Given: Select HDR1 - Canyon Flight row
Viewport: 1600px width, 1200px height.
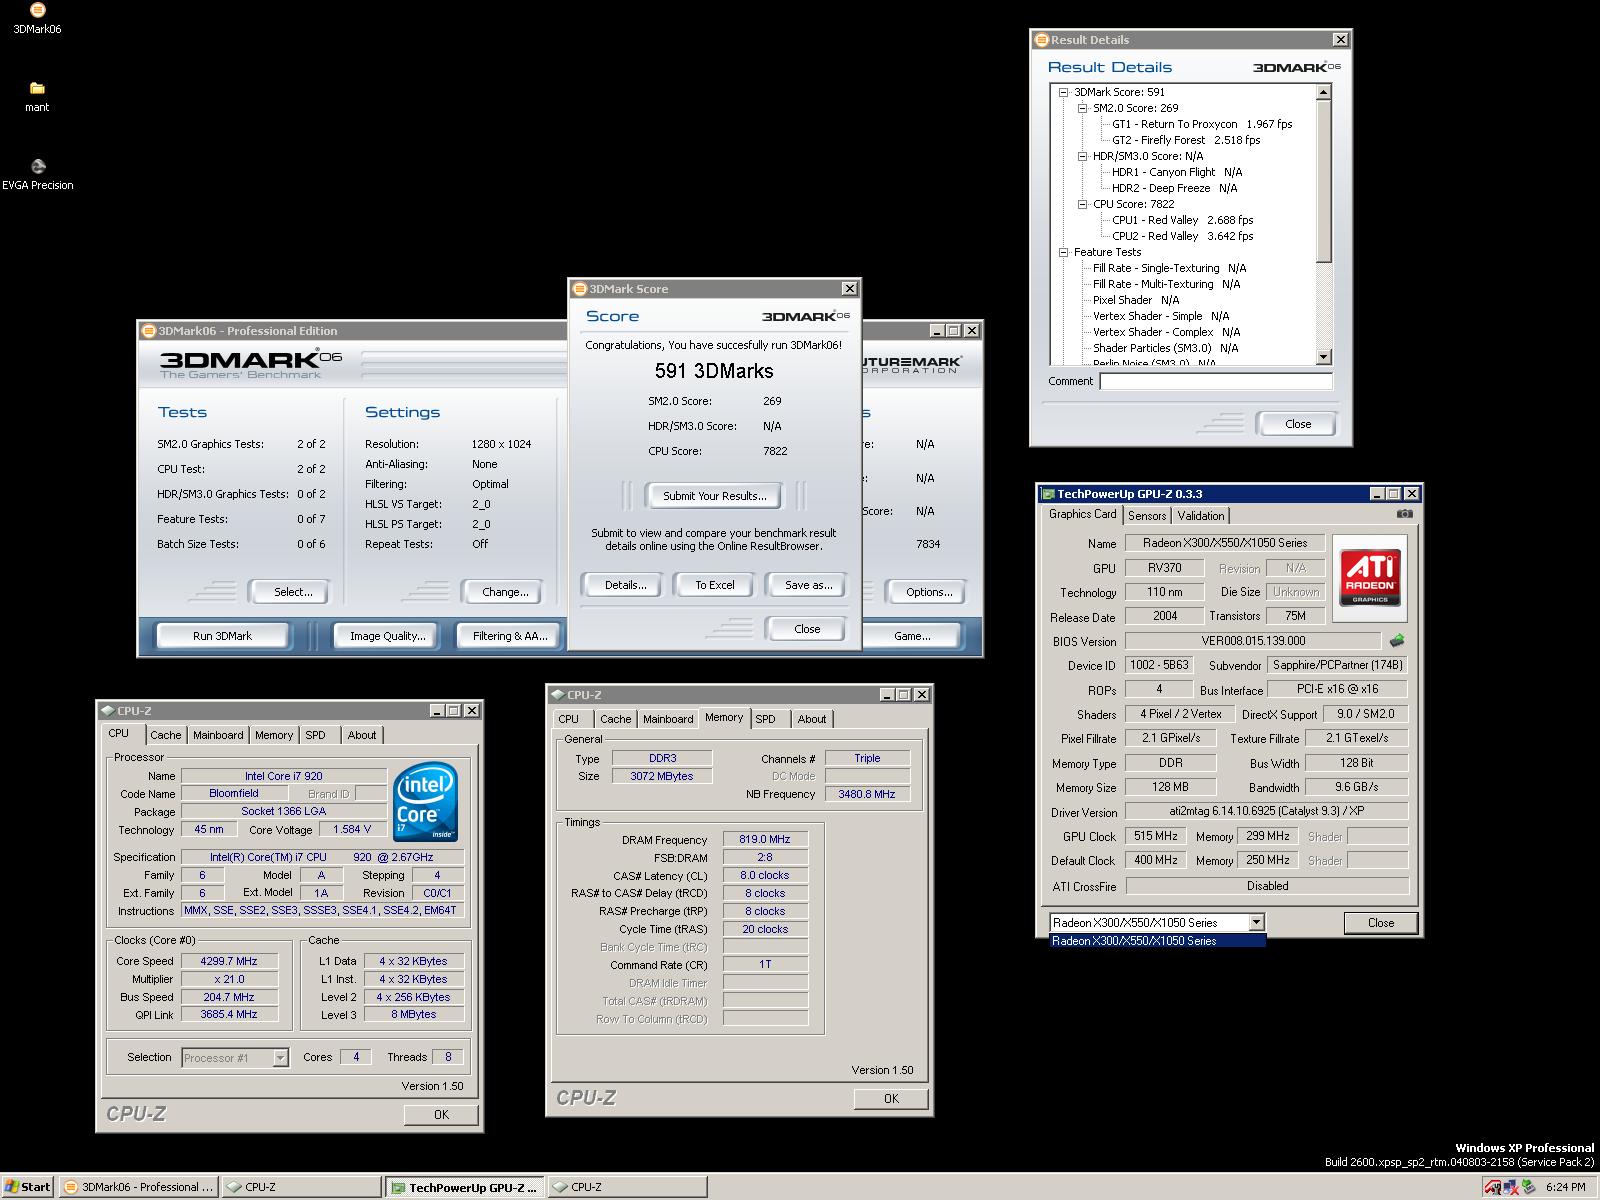Looking at the screenshot, I should point(1177,172).
